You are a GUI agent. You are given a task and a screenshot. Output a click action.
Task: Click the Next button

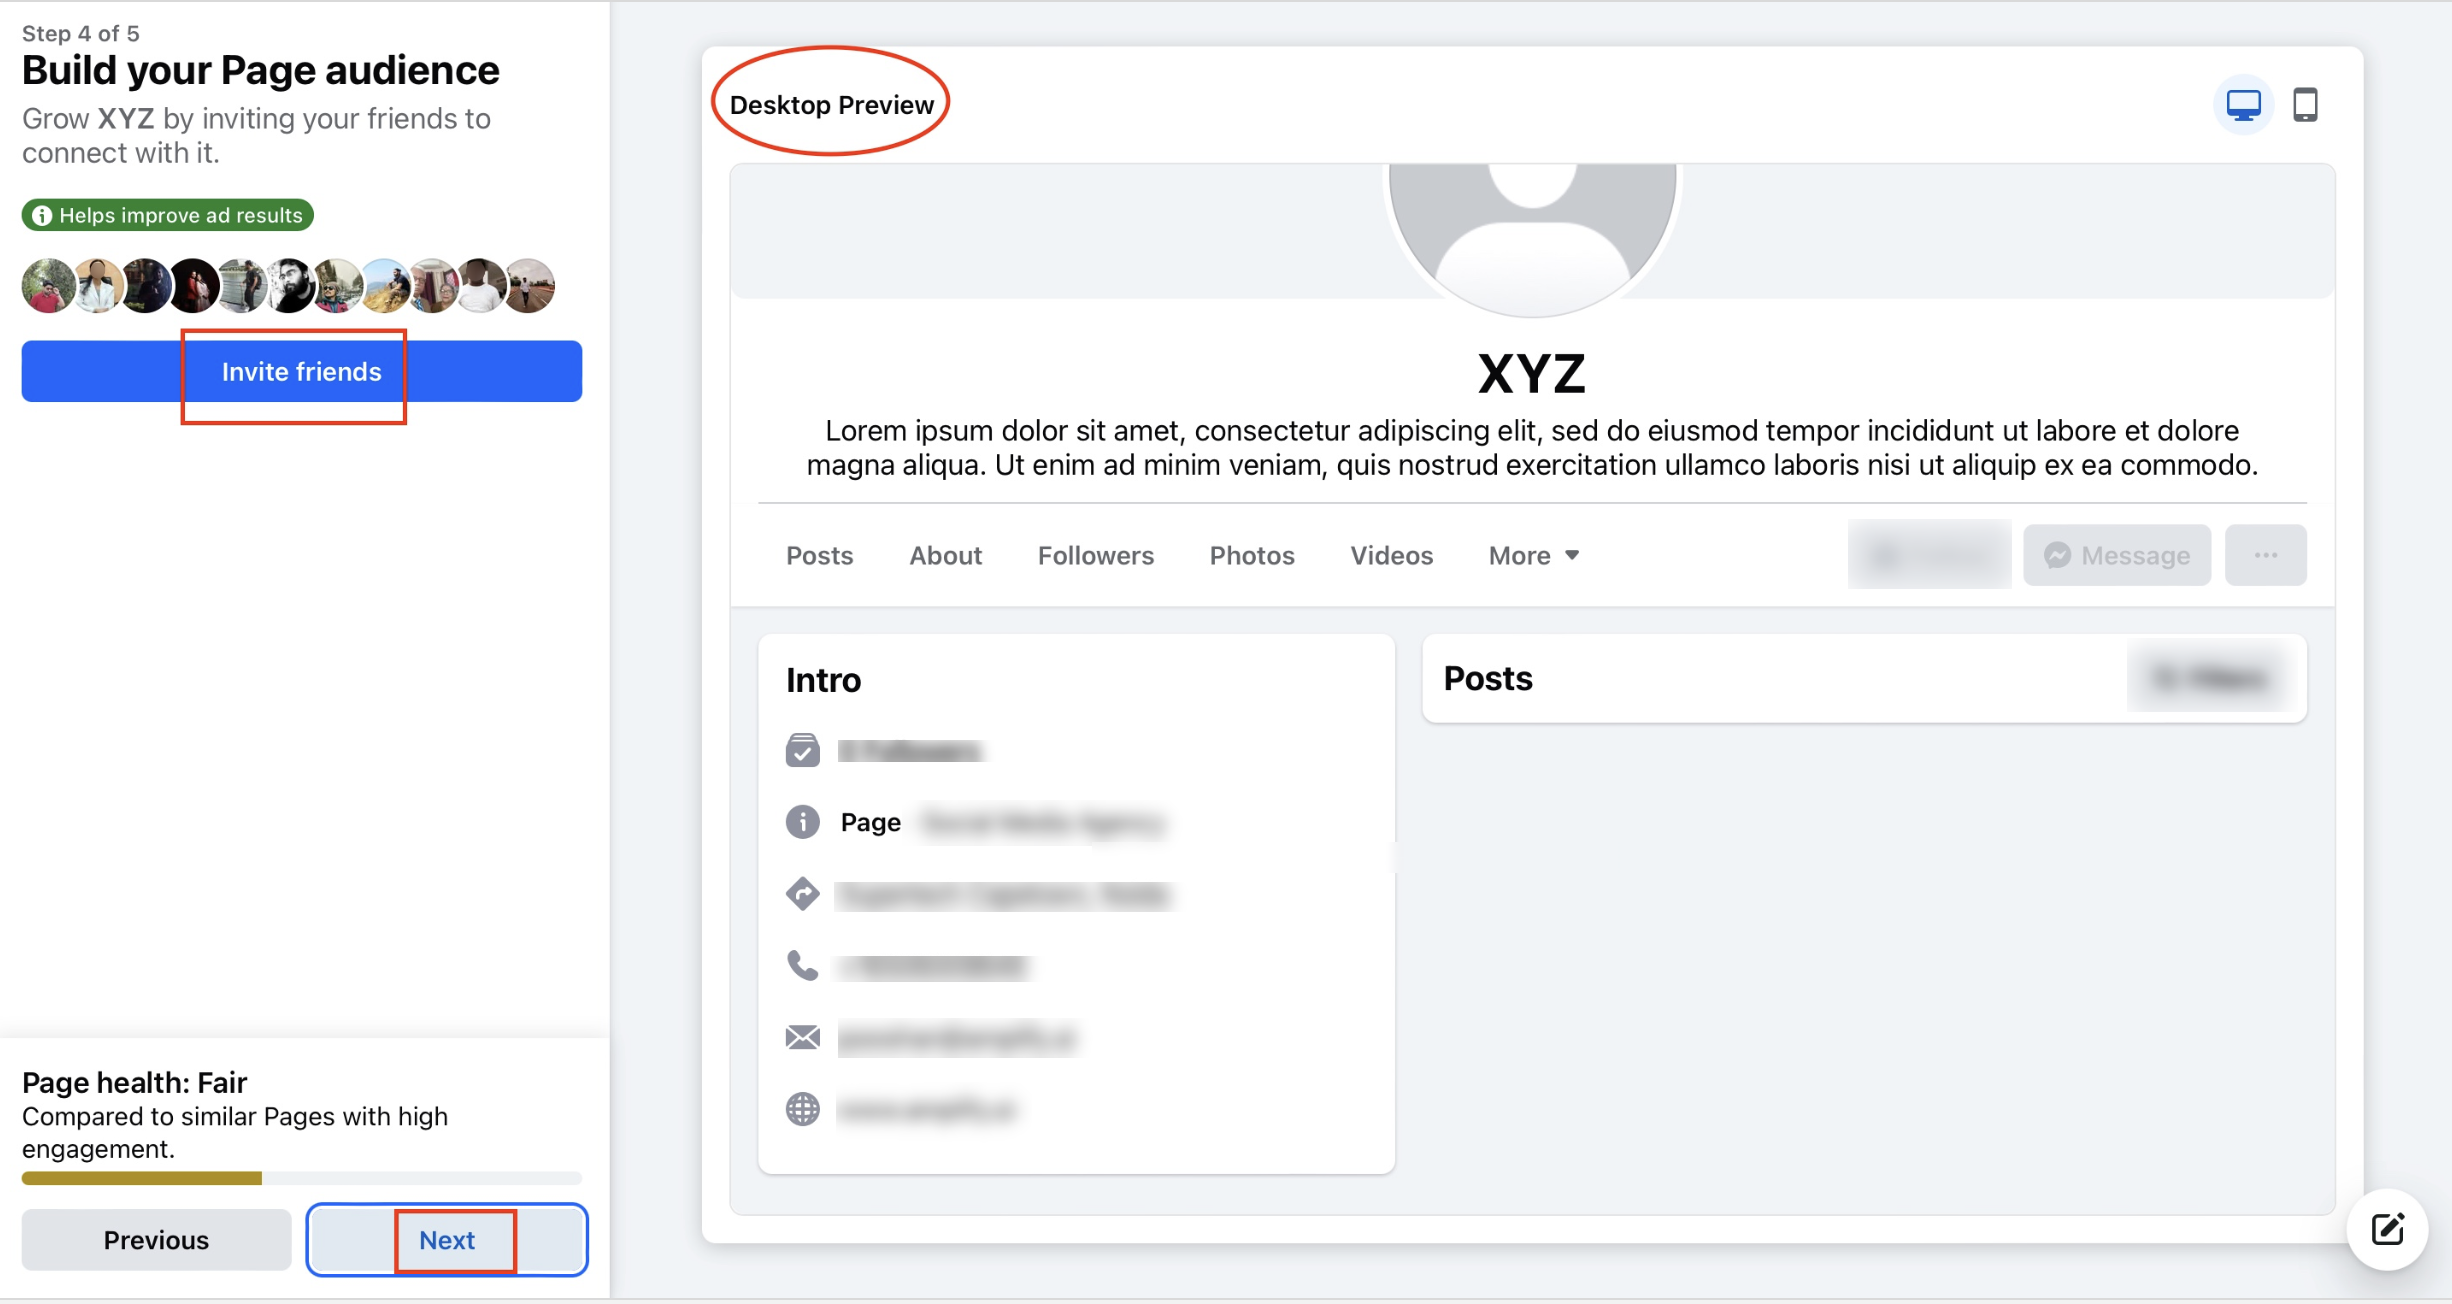[x=447, y=1240]
